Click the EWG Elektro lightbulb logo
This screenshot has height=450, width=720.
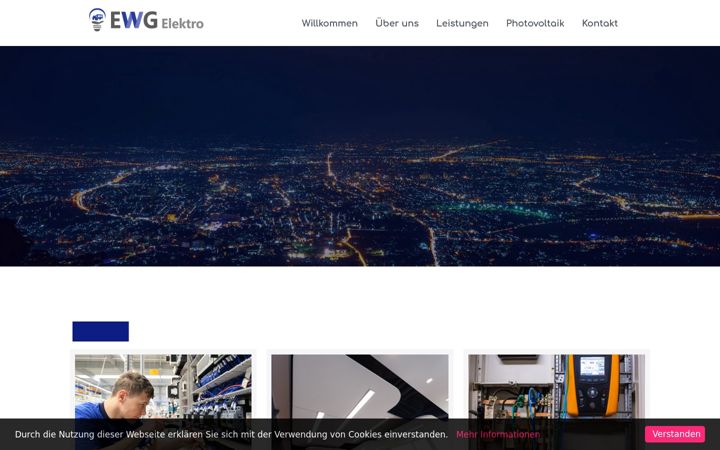click(97, 20)
